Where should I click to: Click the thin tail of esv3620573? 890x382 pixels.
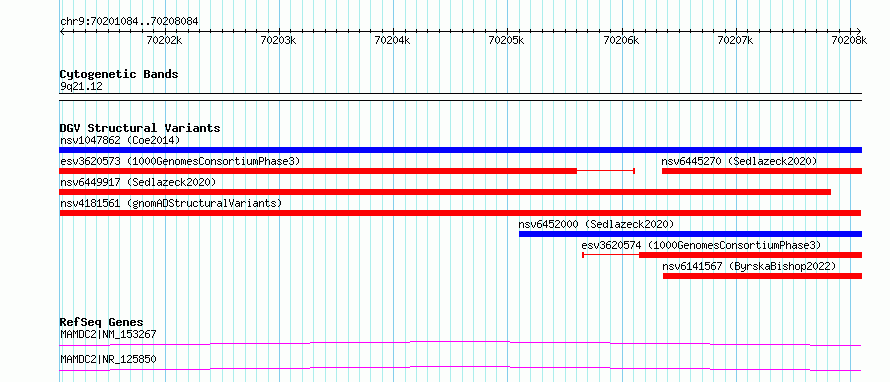[x=606, y=171]
